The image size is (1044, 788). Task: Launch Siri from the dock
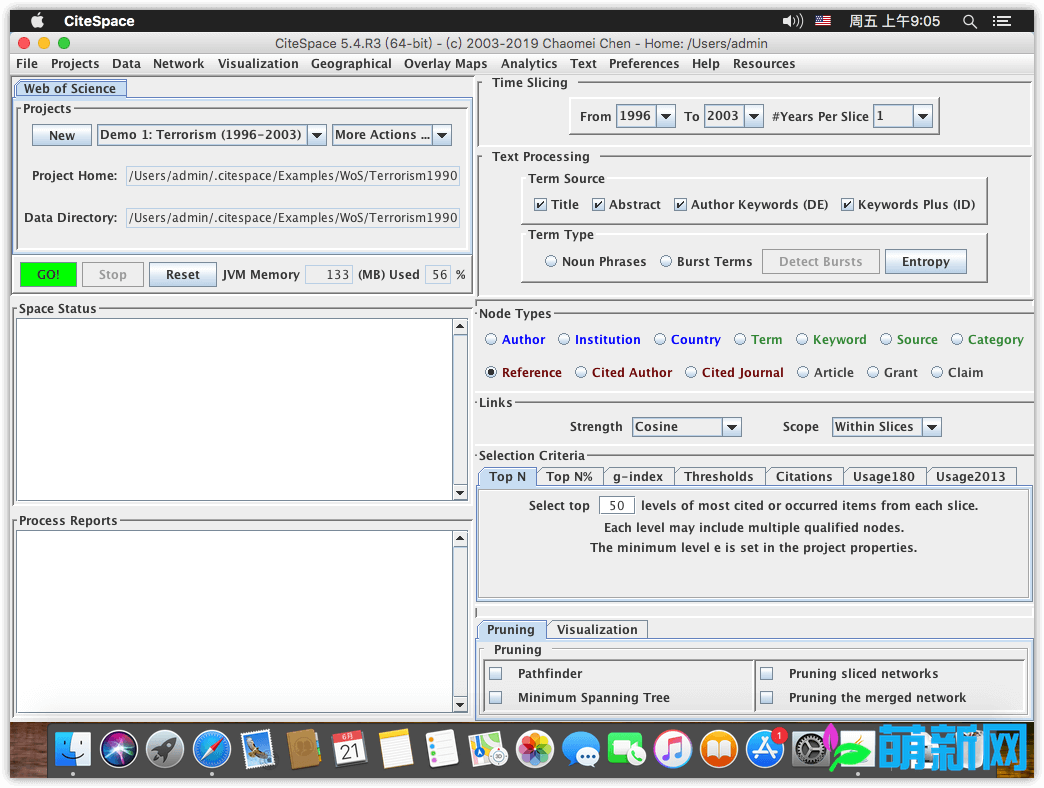click(x=119, y=749)
